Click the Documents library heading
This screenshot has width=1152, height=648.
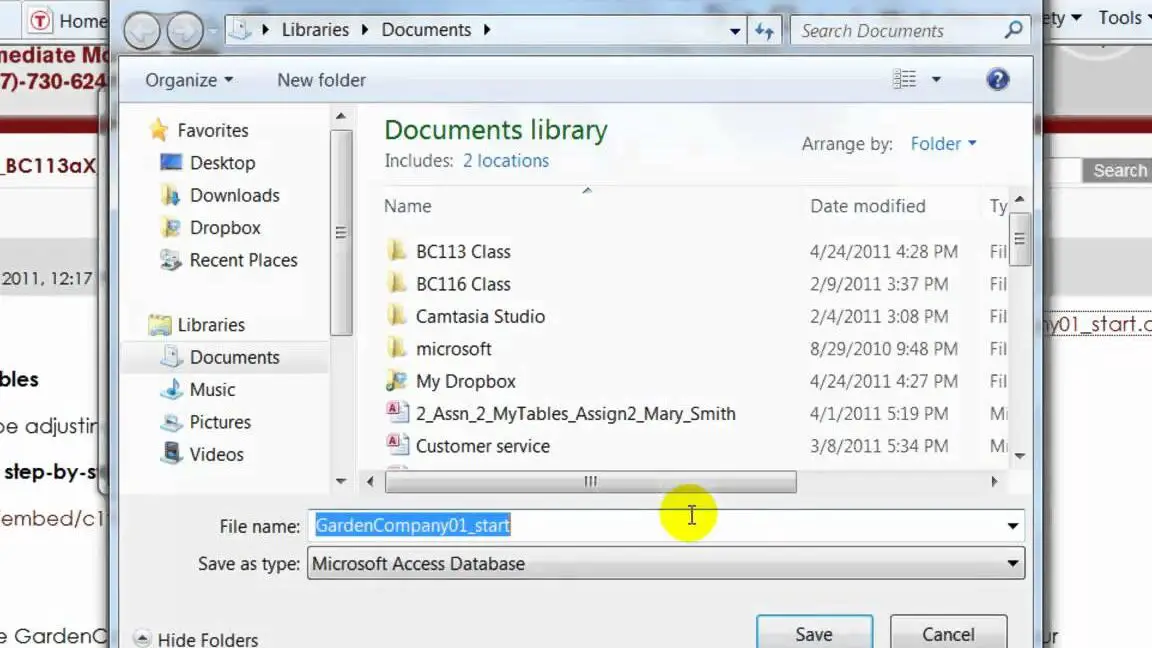click(x=496, y=130)
